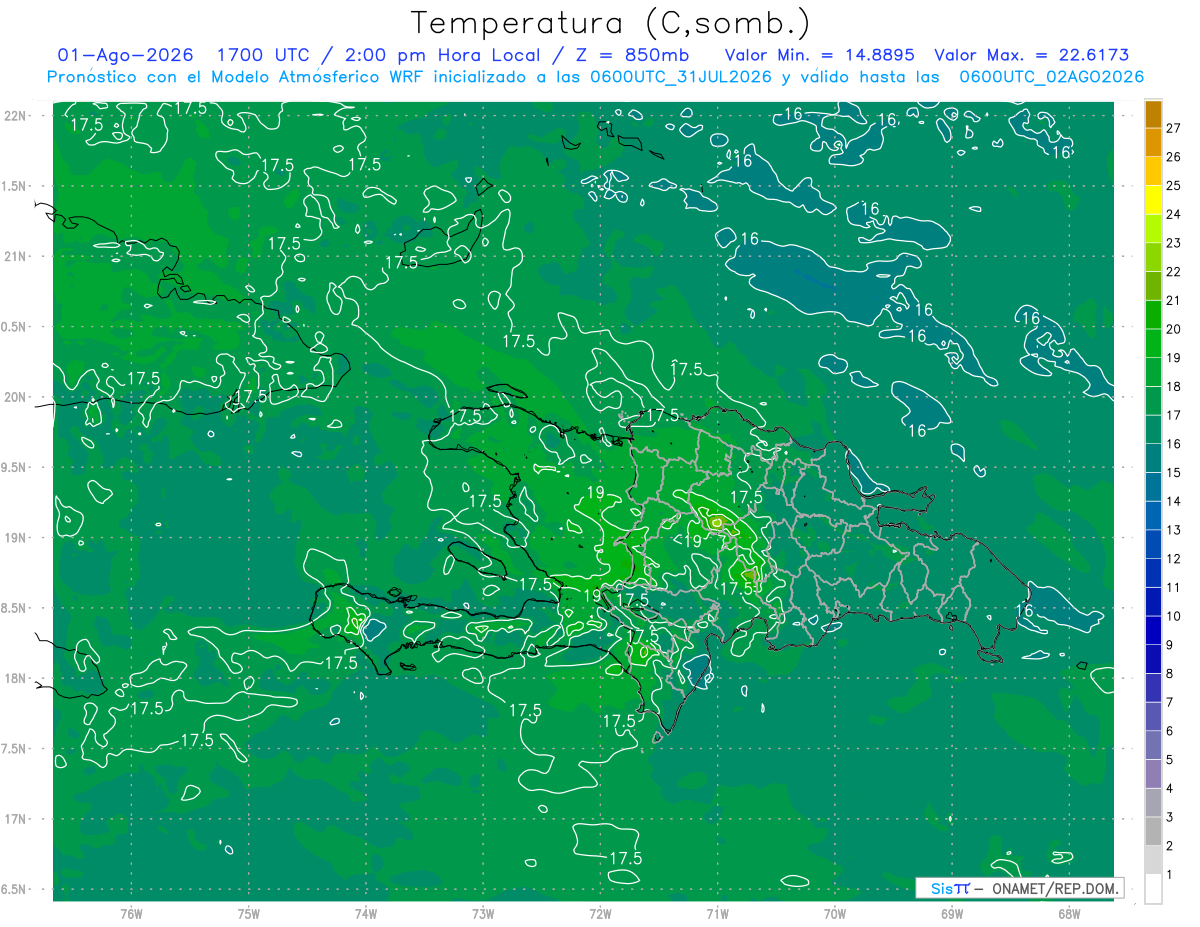Click the "27" label on the colour scale
The width and height of the screenshot is (1200, 927).
(1174, 128)
